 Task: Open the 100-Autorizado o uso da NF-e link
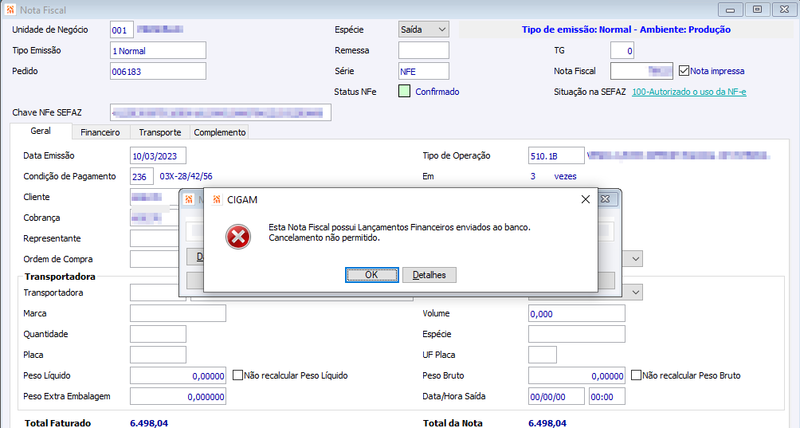689,92
